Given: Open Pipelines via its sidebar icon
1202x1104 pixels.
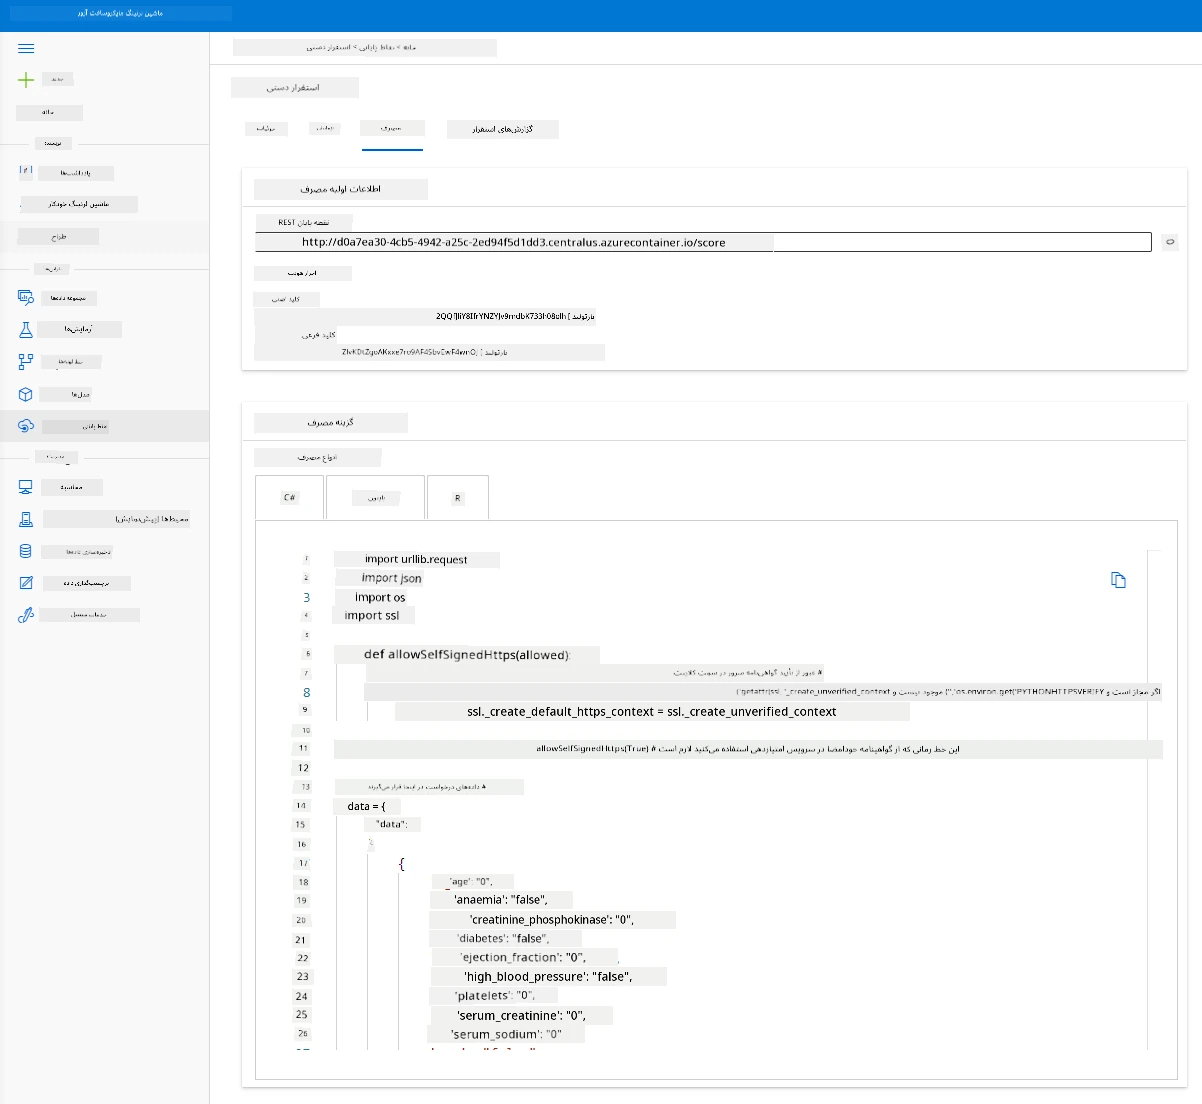Looking at the screenshot, I should [26, 361].
